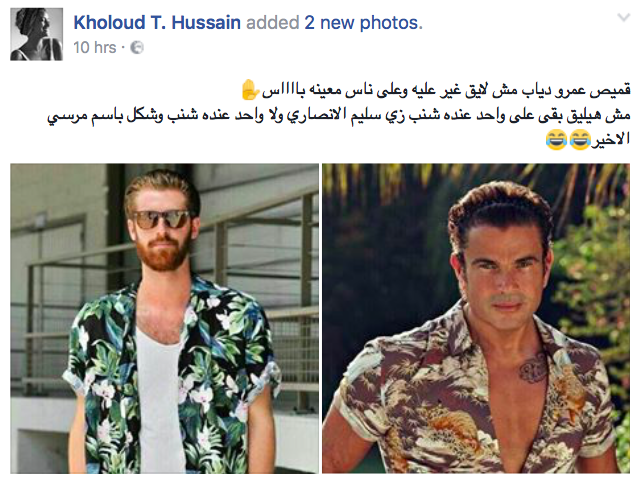Click the word "added" in the post header
The width and height of the screenshot is (640, 481).
[x=273, y=22]
